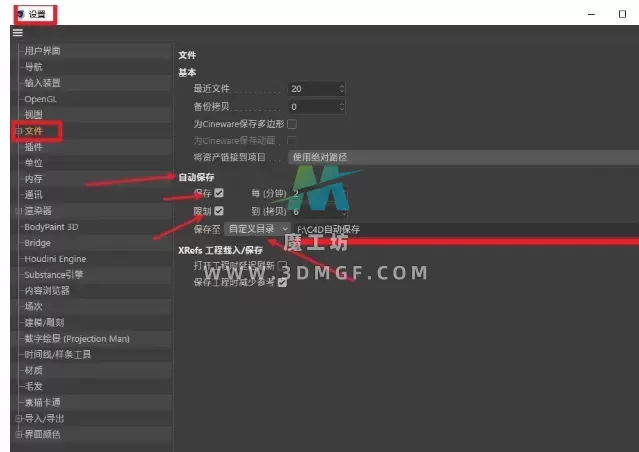Image resolution: width=639 pixels, height=452 pixels.
Task: Toggle 为Cineware保存动画 checkbox
Action: 292,141
